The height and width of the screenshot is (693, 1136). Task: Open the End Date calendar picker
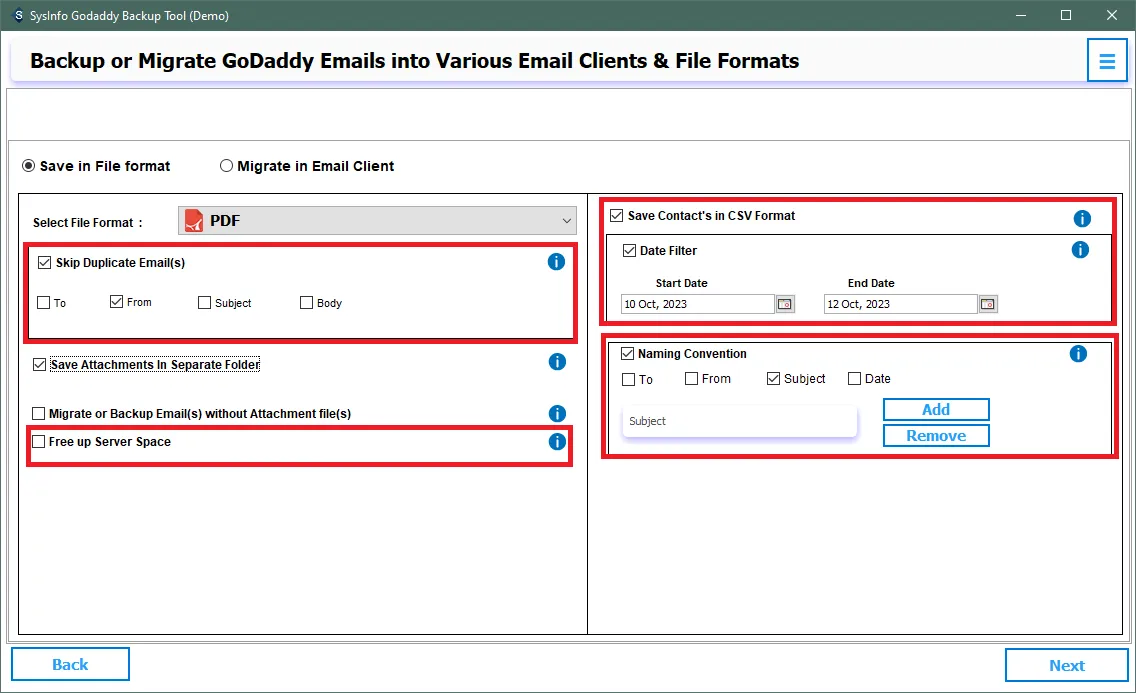[x=988, y=304]
